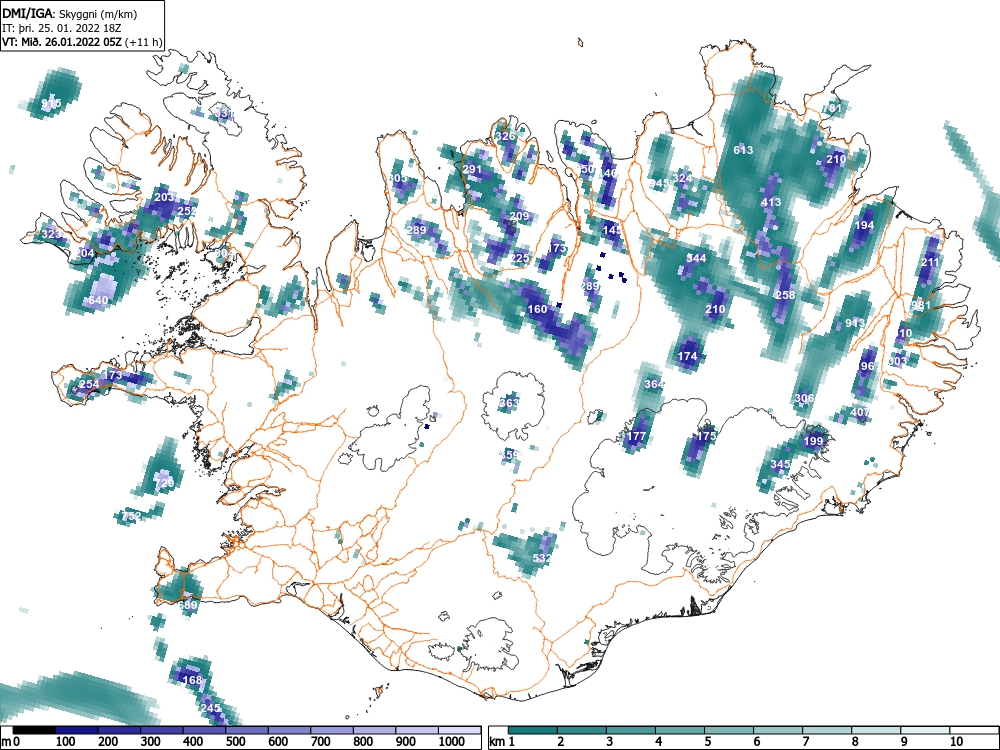Click the 168 value offshore southwest
1000x750 pixels.
pyautogui.click(x=192, y=680)
